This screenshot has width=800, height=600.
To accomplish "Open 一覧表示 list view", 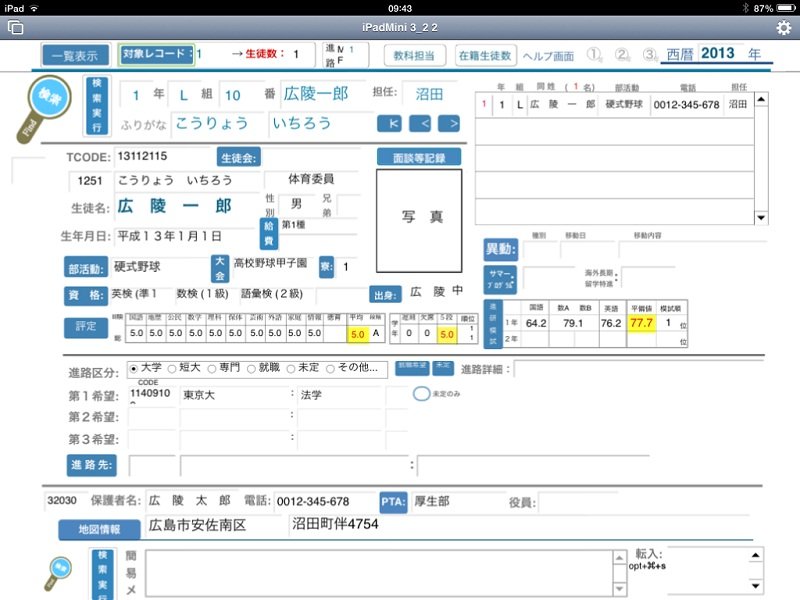I will (75, 55).
